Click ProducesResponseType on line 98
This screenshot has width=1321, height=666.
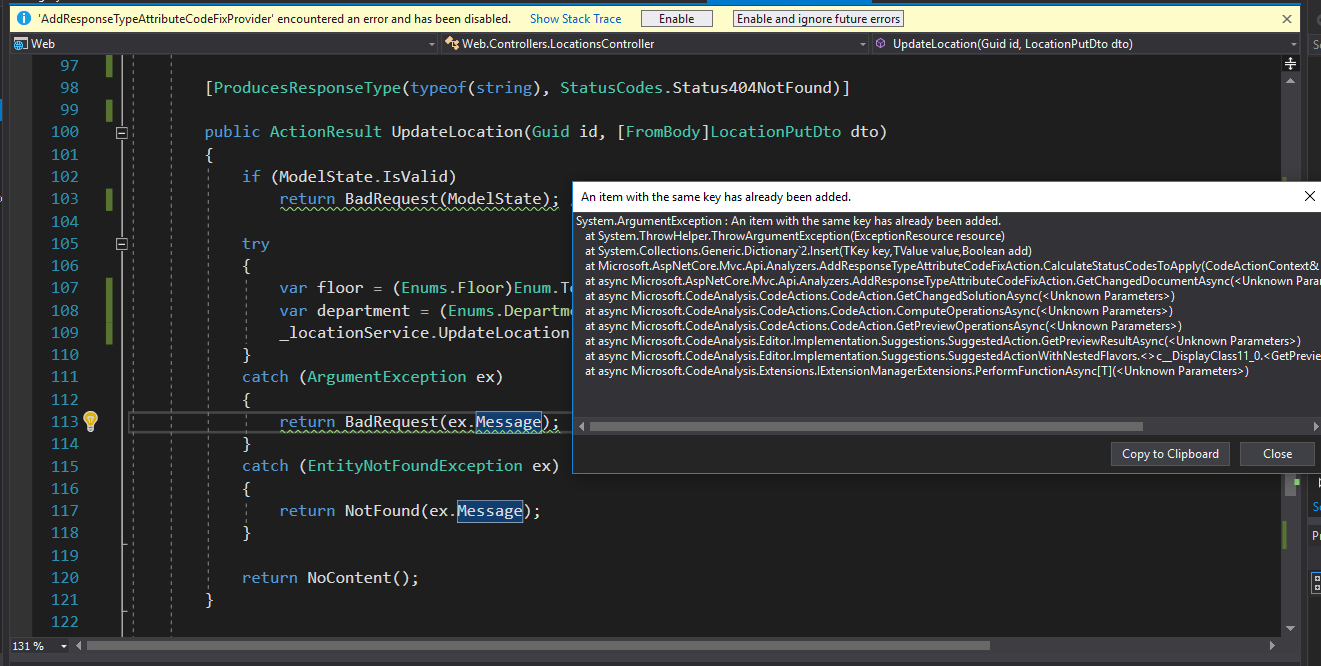tap(306, 88)
